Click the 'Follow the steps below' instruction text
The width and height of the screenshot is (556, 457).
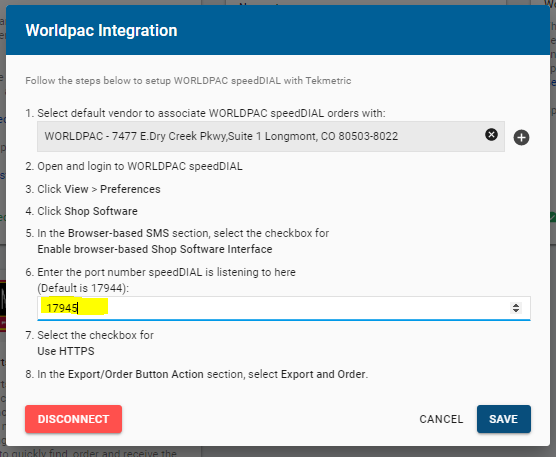pos(188,81)
